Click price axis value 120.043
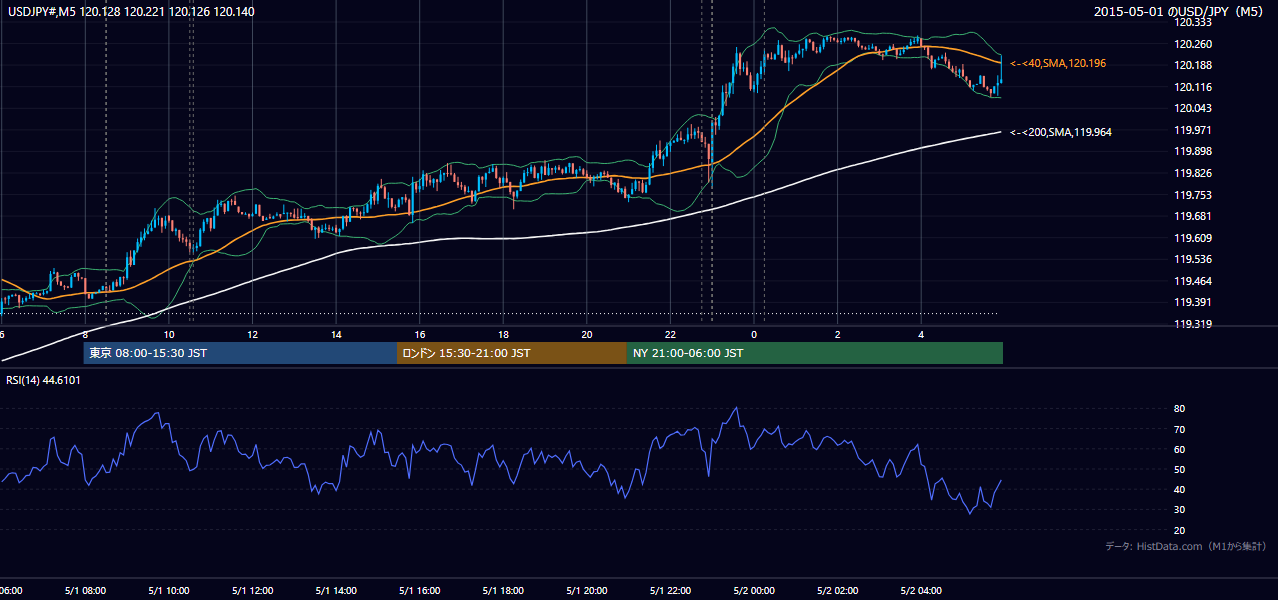1278x600 pixels. pos(1193,108)
